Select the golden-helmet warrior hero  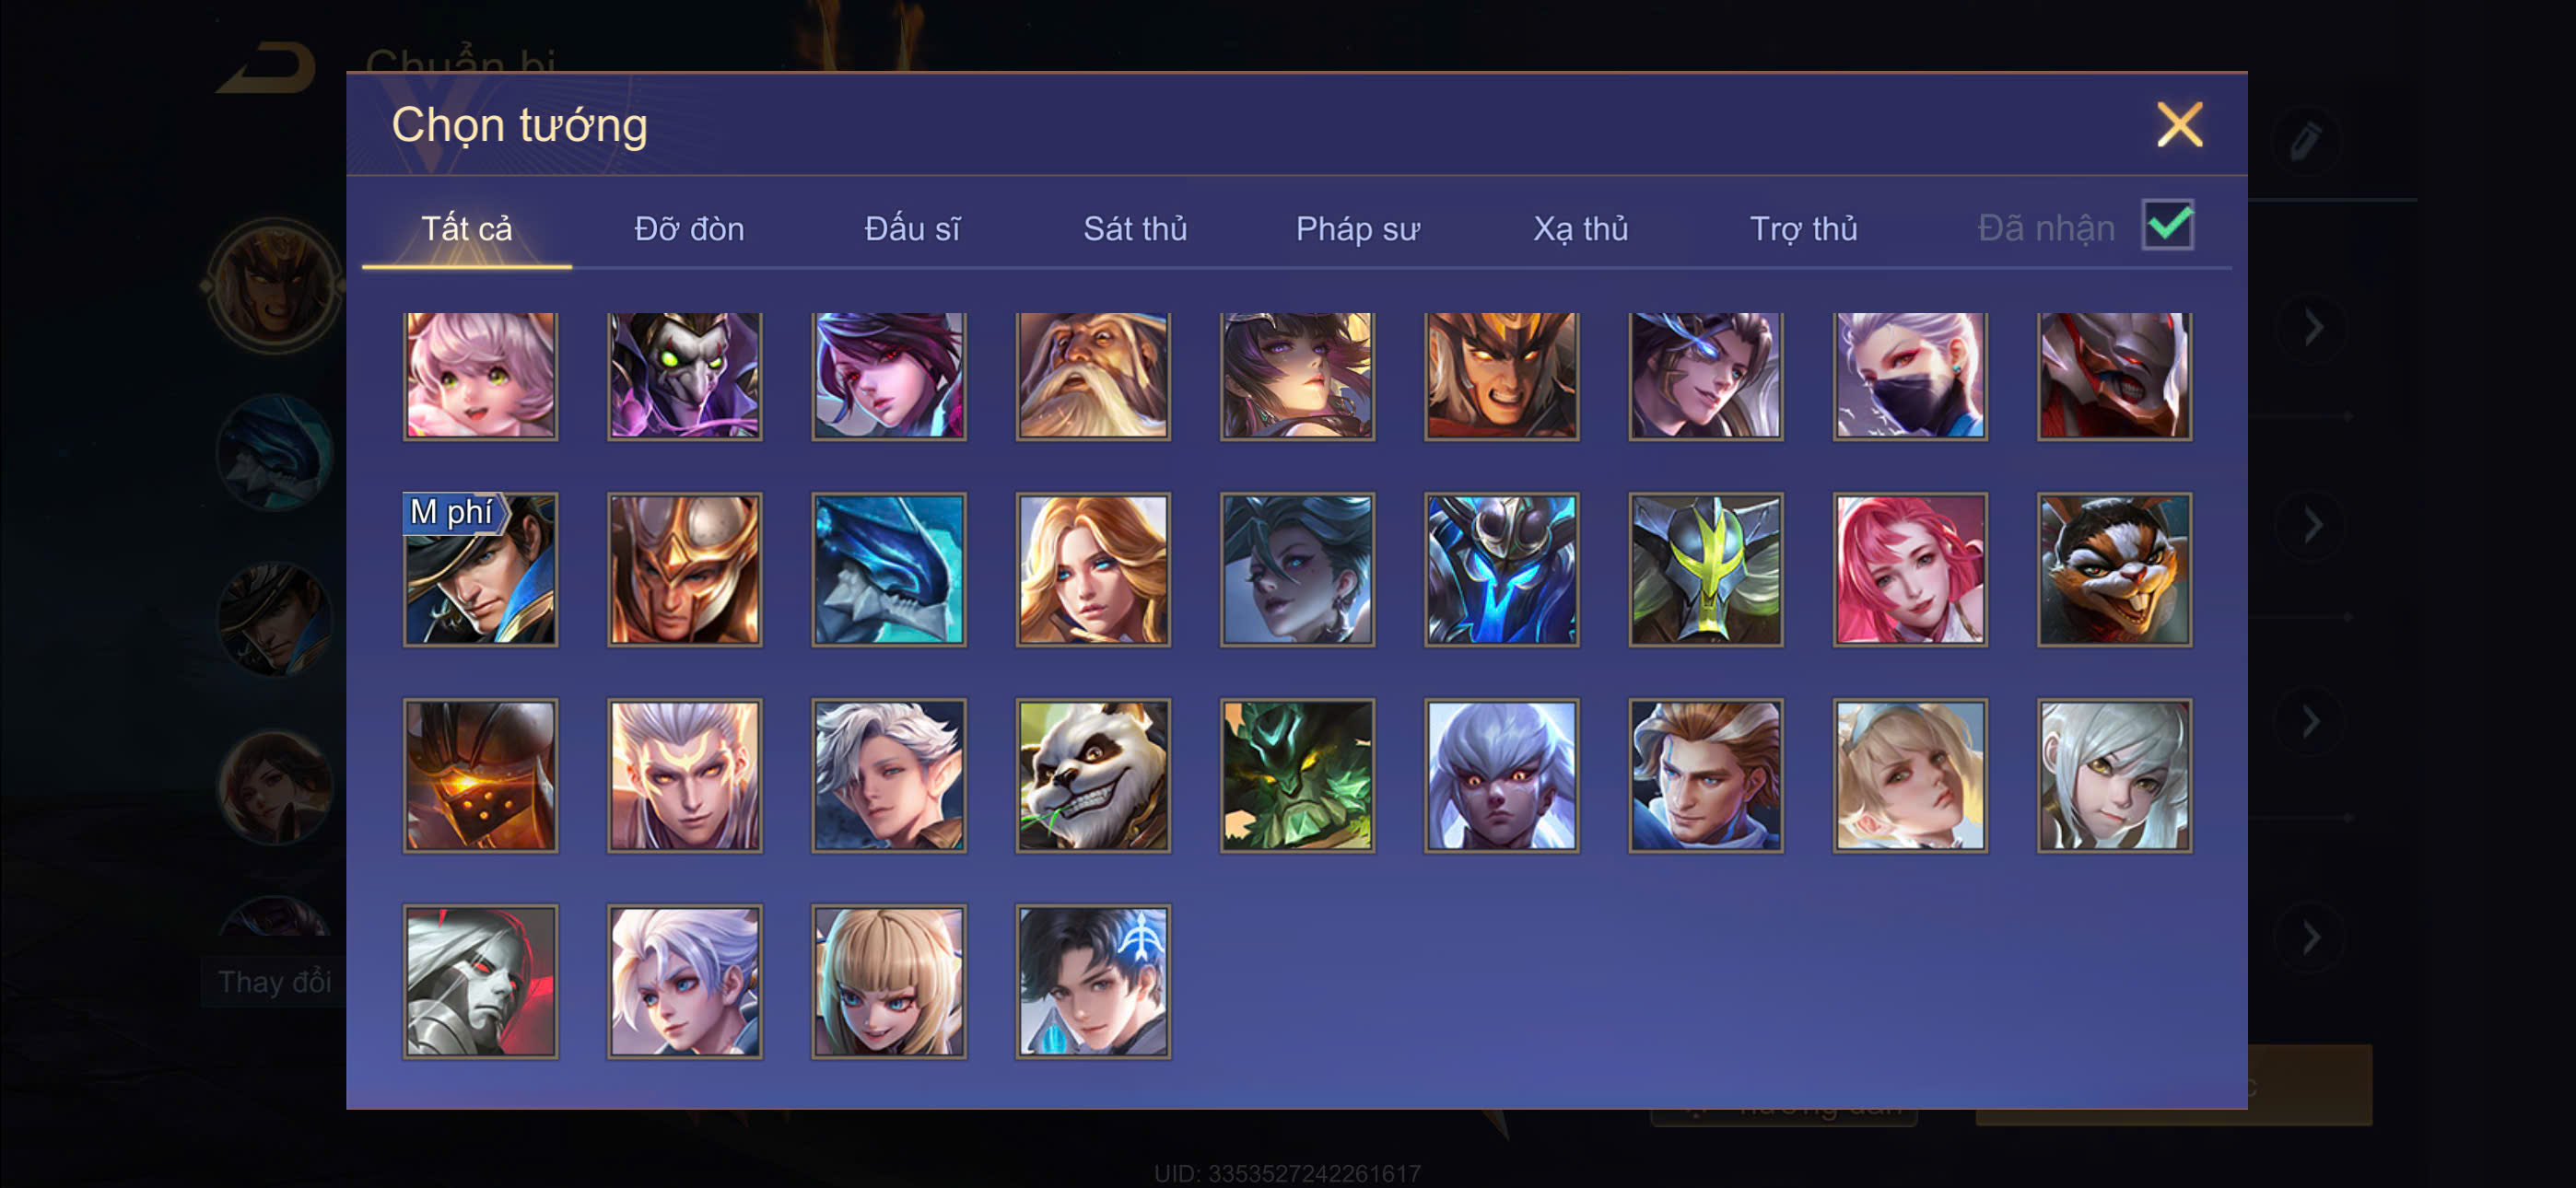[684, 569]
